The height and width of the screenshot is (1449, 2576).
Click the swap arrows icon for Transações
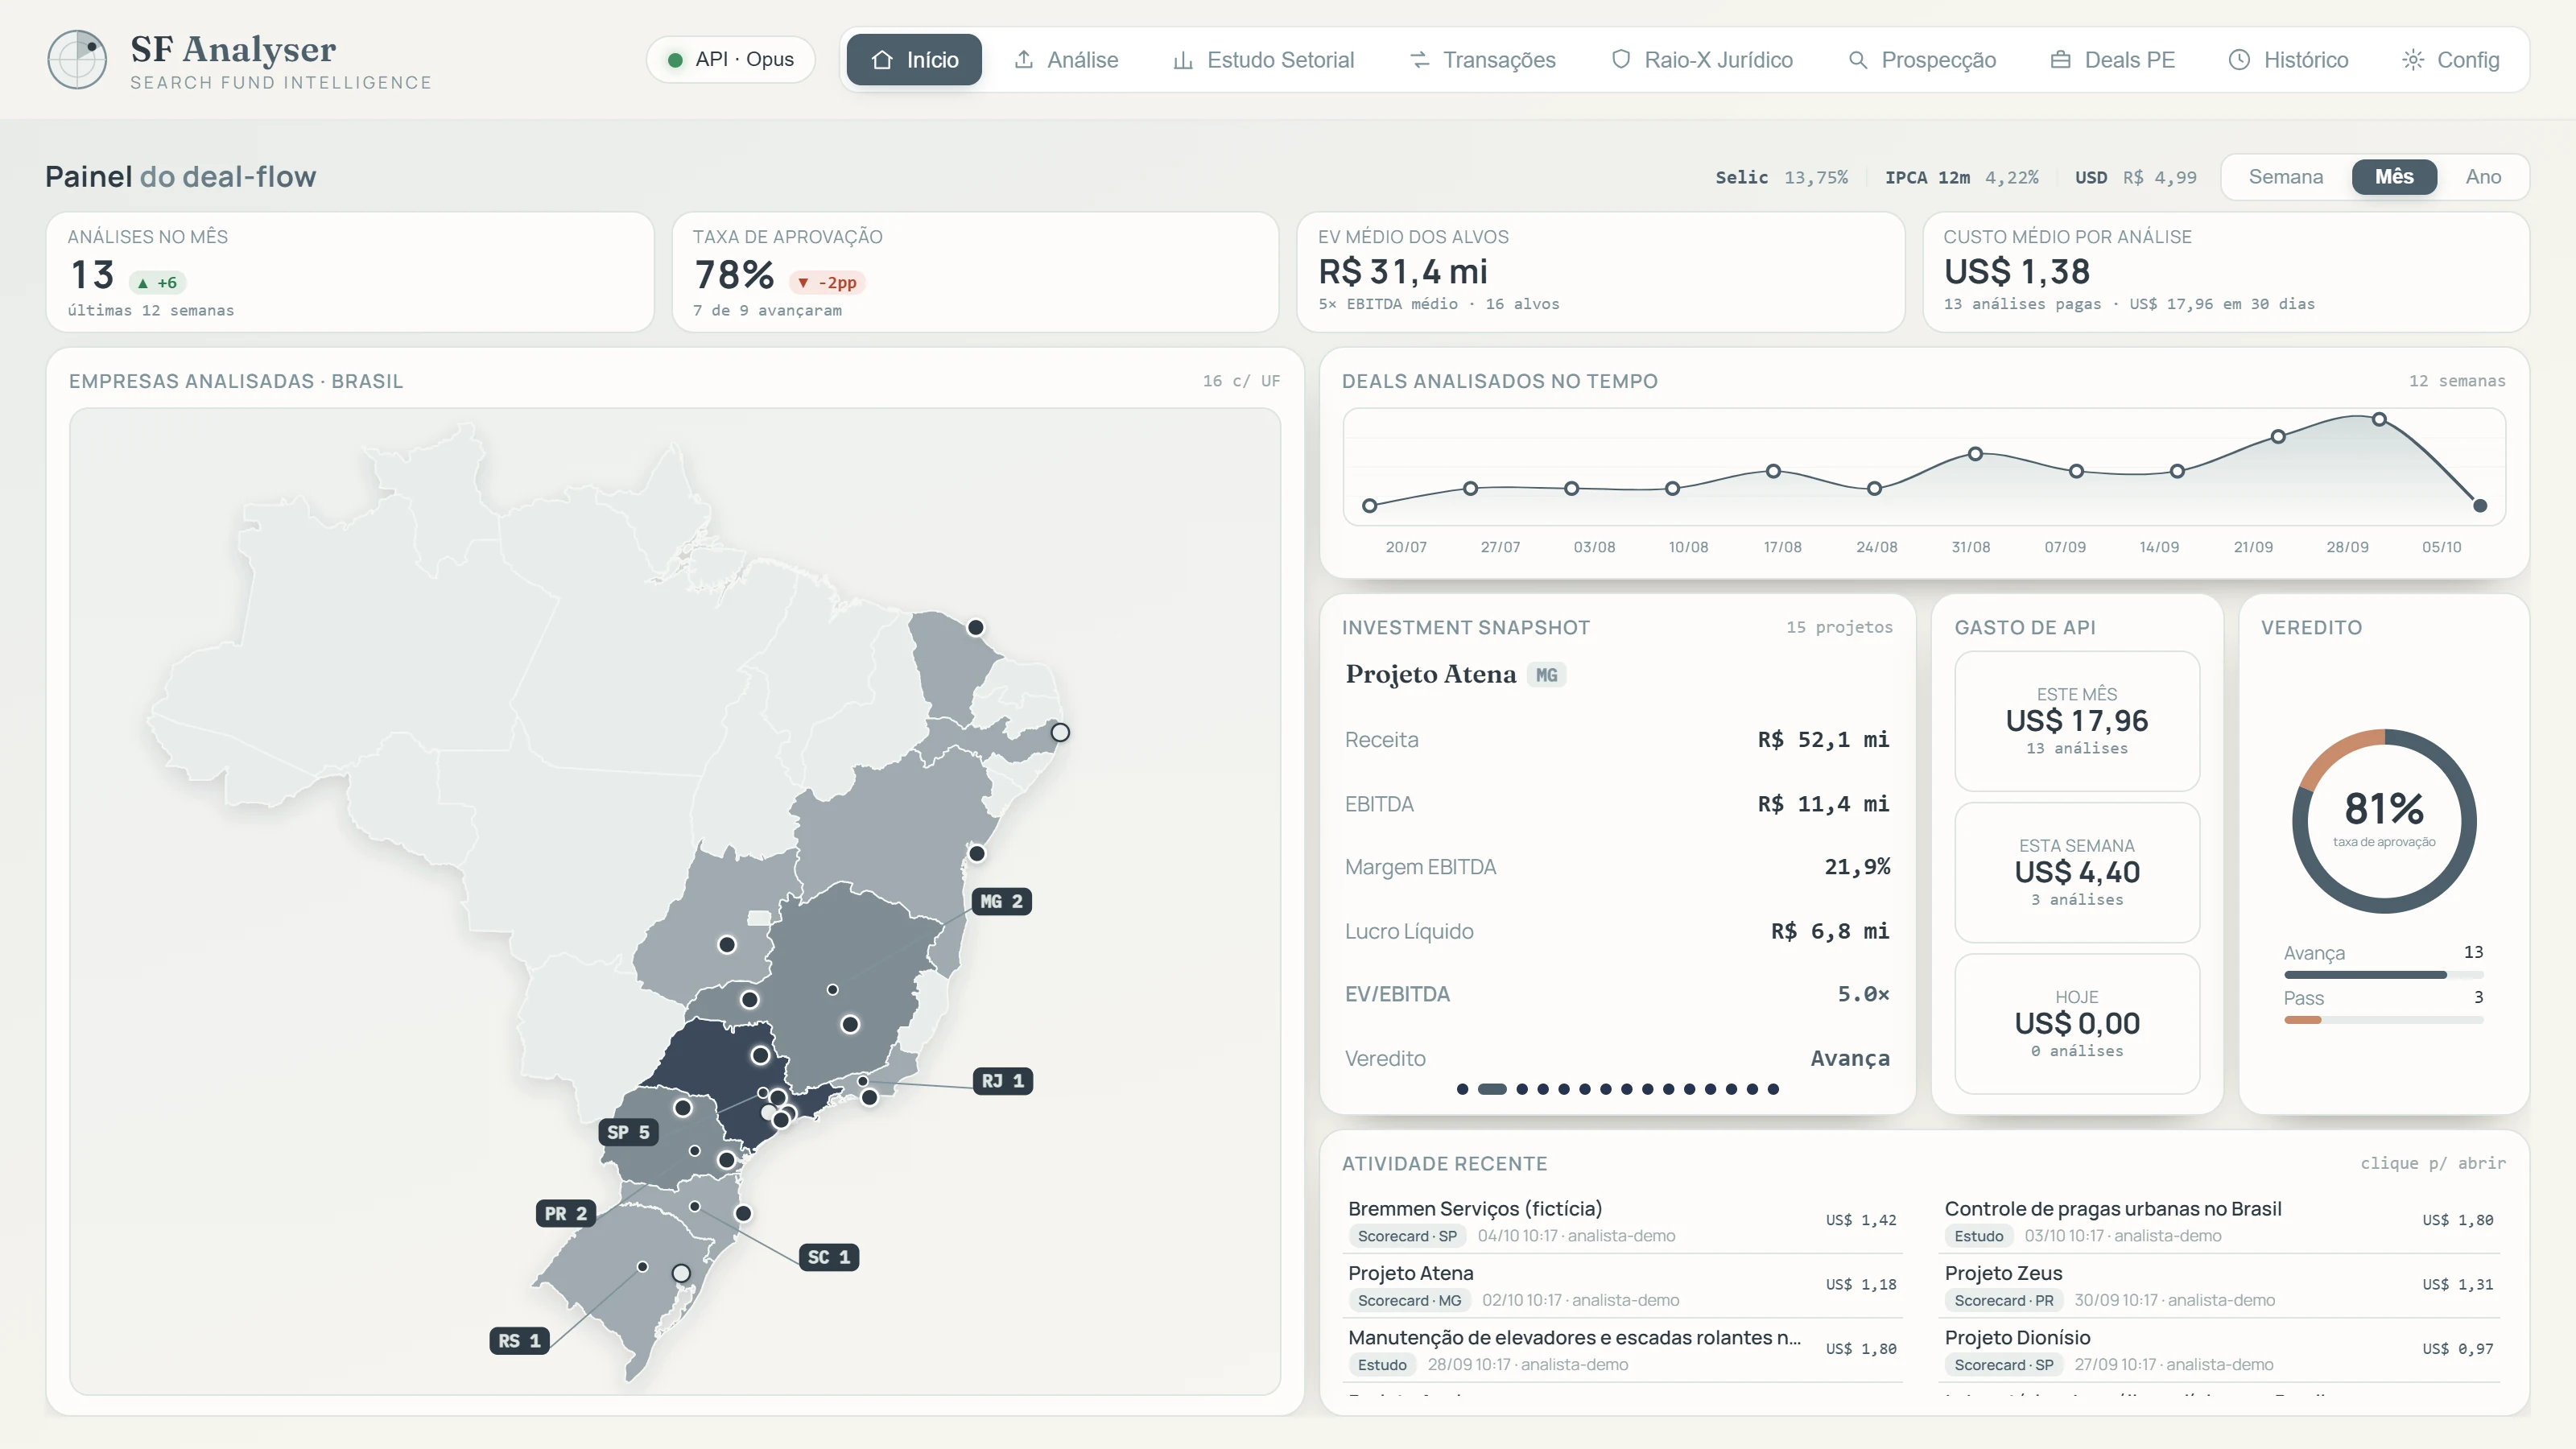1419,60
